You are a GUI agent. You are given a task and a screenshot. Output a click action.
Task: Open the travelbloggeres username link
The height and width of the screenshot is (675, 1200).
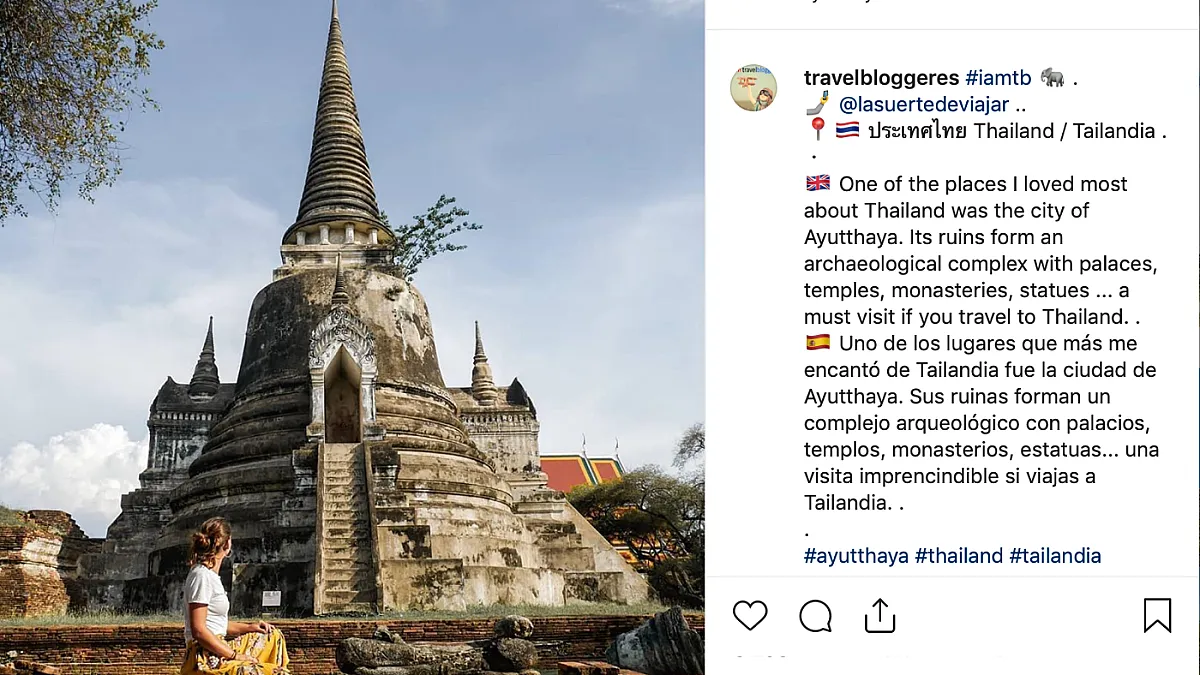881,78
